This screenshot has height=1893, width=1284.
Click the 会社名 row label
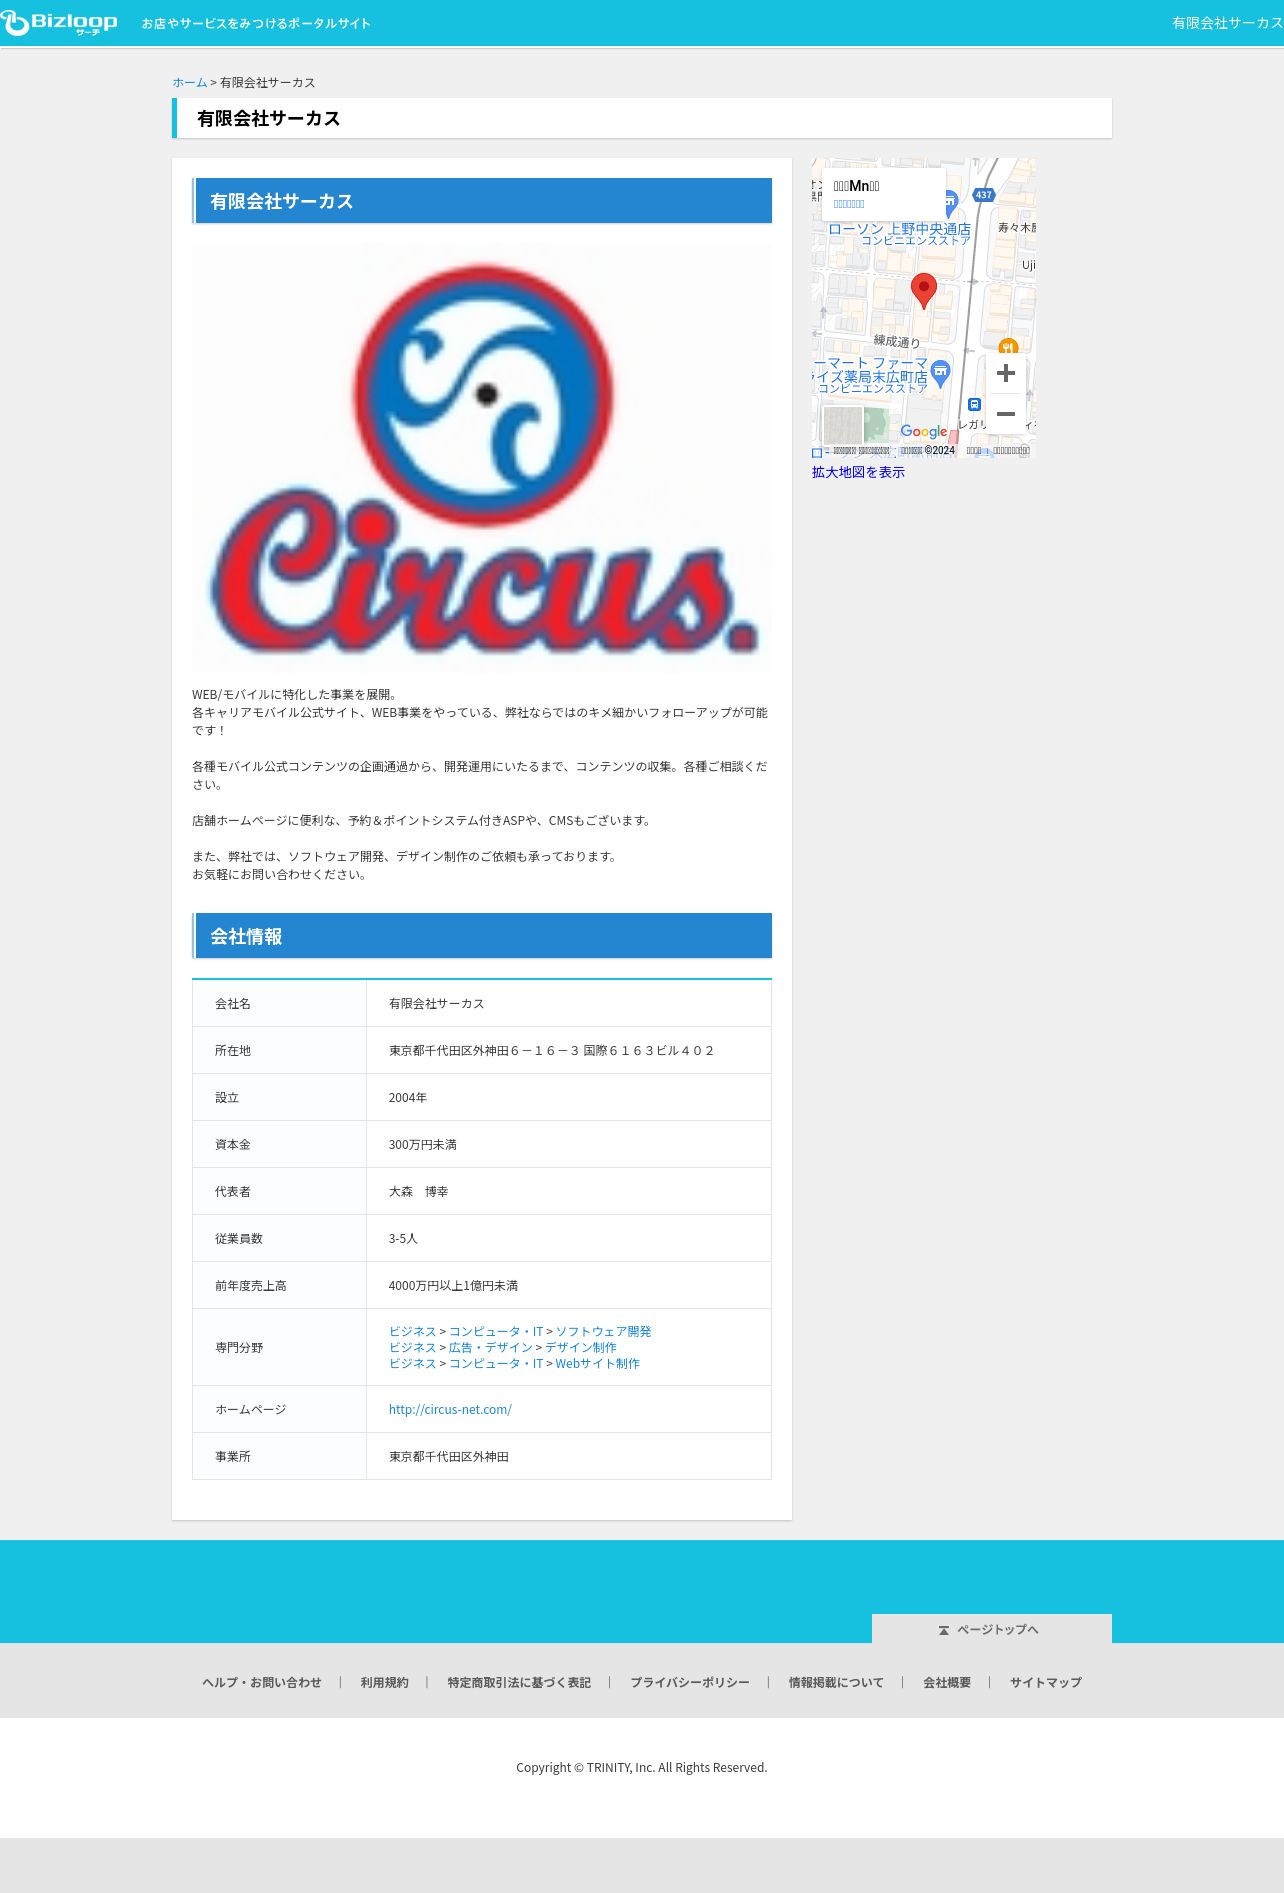point(233,1003)
